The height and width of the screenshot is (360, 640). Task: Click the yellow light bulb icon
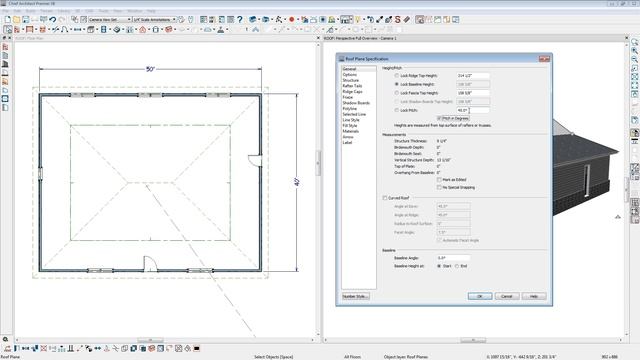pyautogui.click(x=358, y=20)
